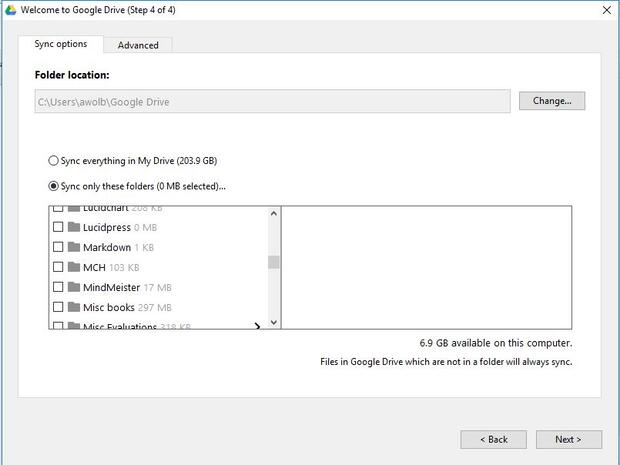The image size is (620, 465).
Task: Switch to the Advanced tab
Action: [138, 45]
